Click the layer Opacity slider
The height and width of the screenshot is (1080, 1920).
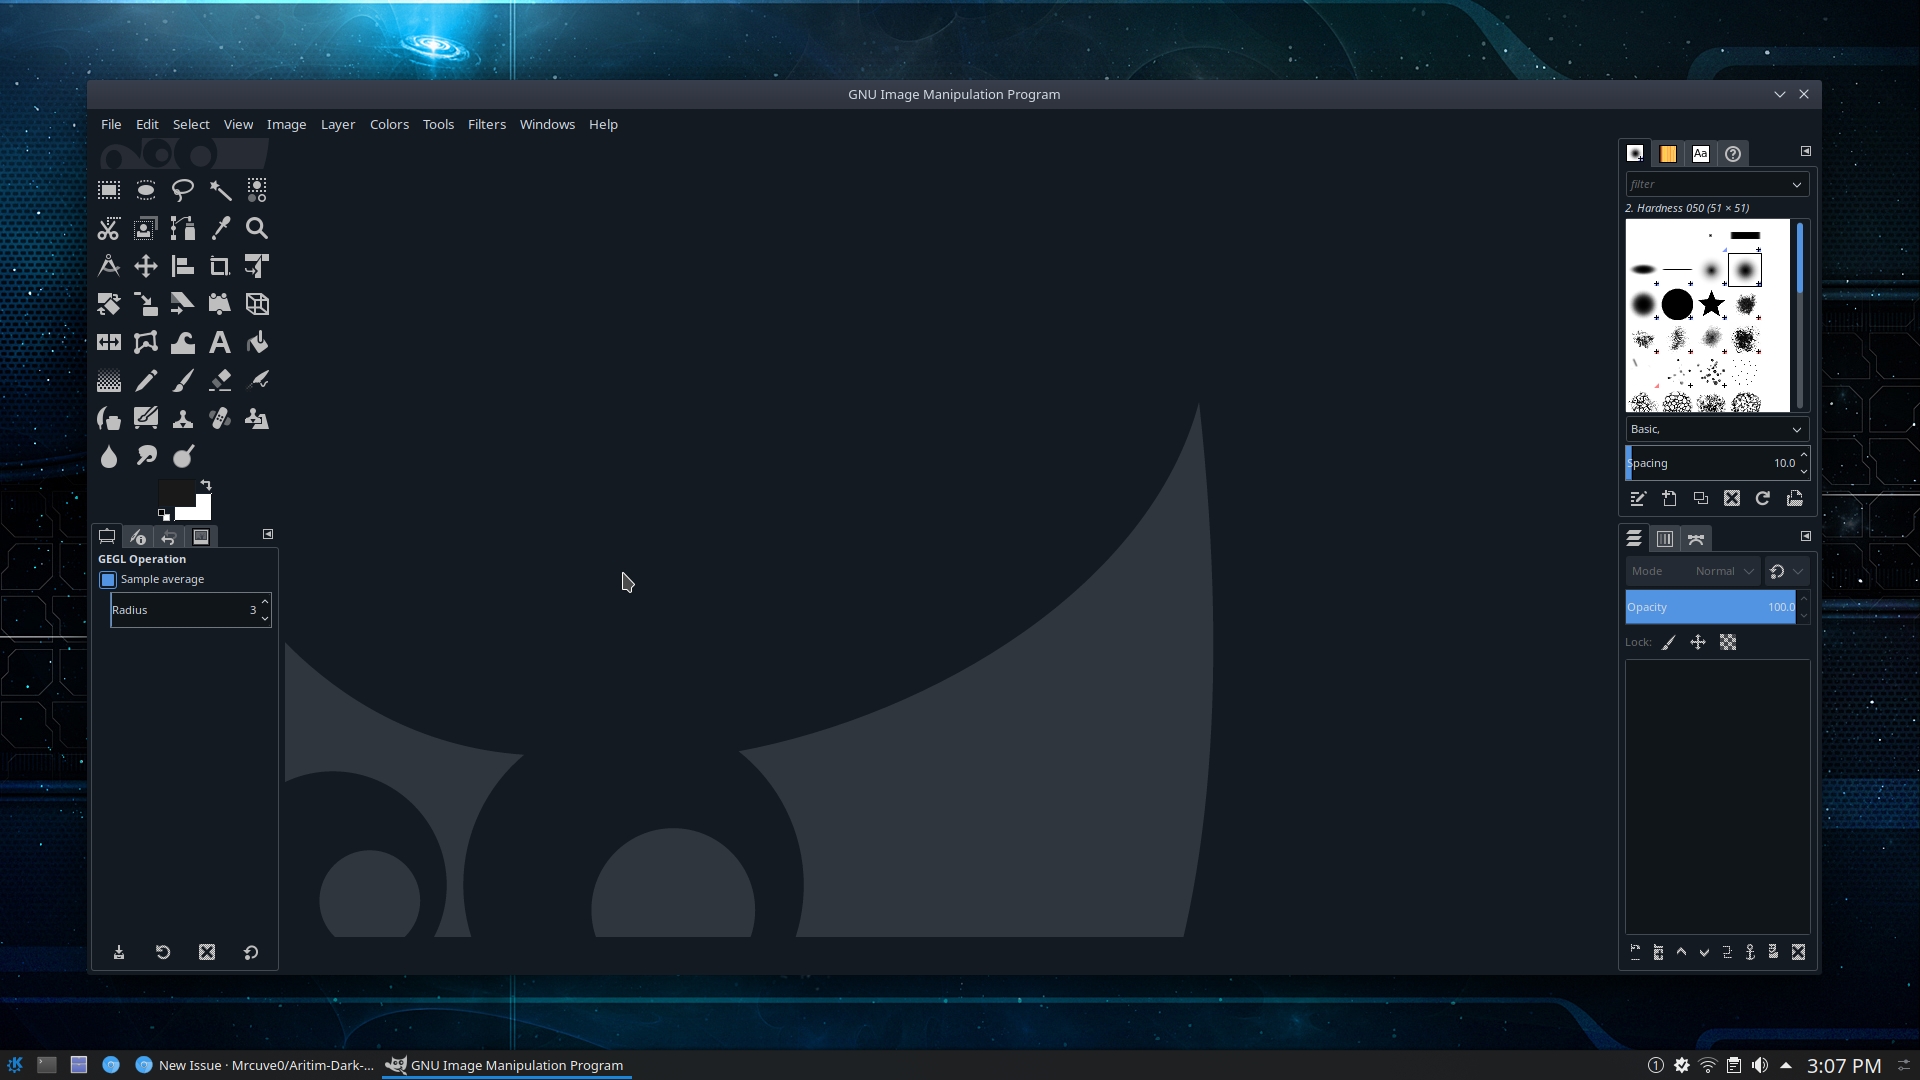(1711, 607)
